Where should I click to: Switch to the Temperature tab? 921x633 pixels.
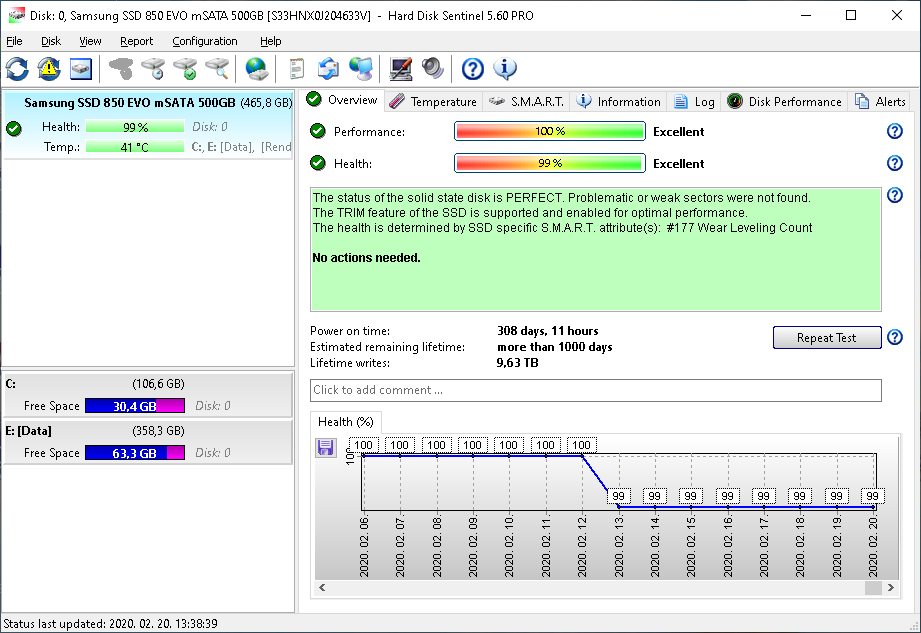pyautogui.click(x=433, y=102)
